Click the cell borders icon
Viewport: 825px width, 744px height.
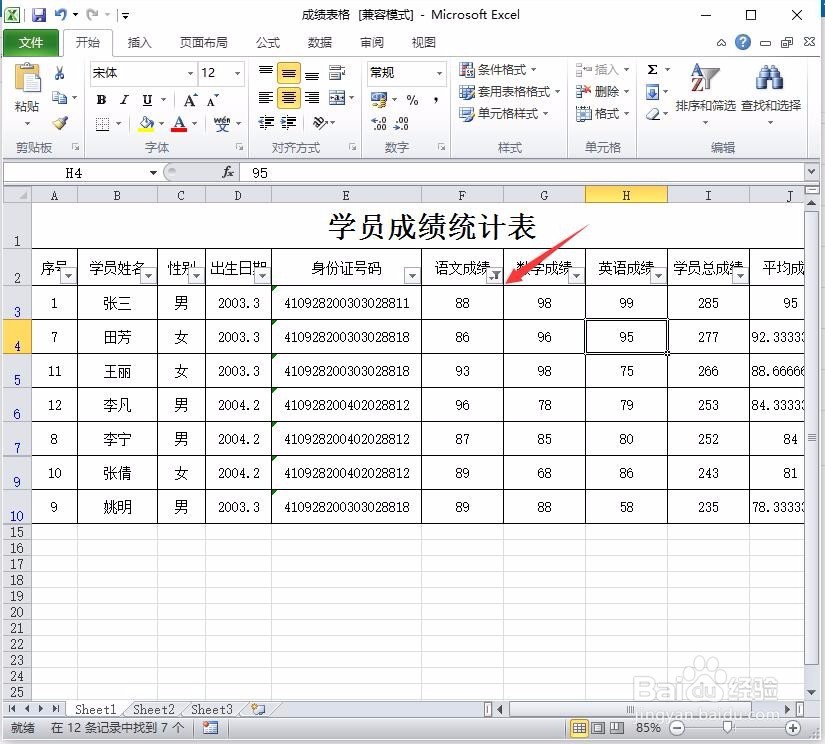click(x=103, y=124)
